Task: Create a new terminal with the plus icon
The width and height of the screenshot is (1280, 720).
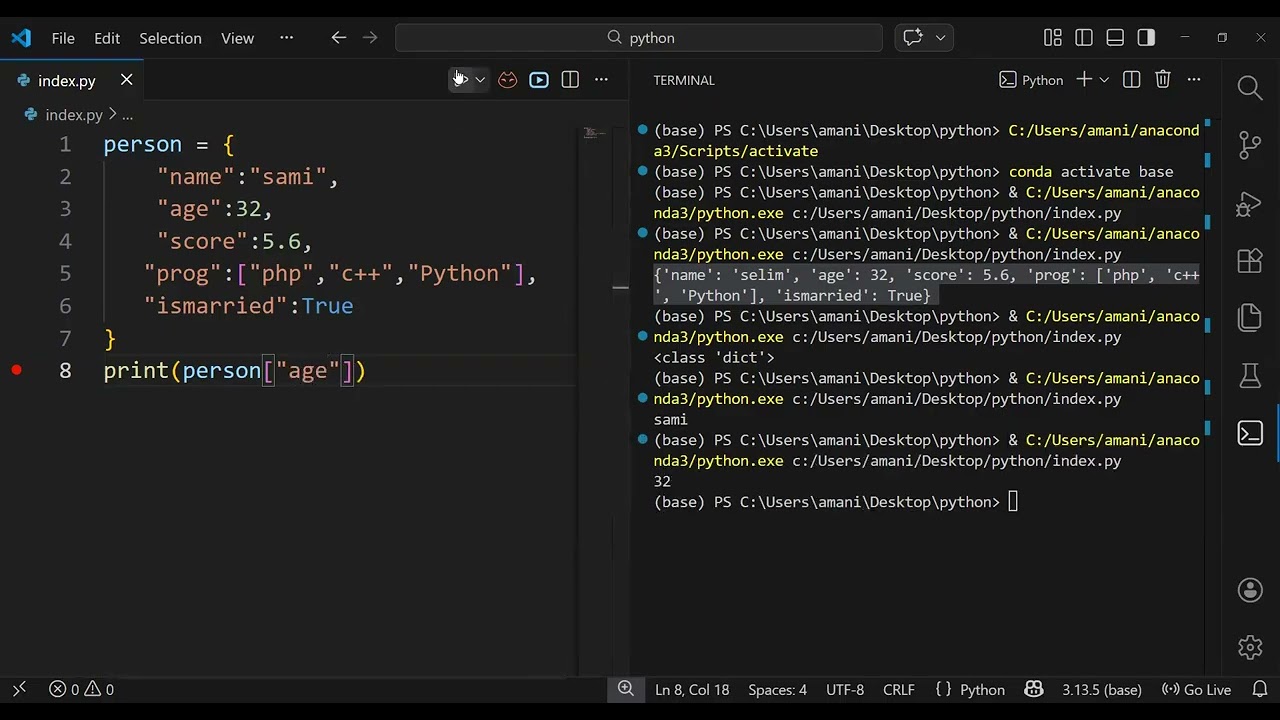Action: [x=1084, y=80]
